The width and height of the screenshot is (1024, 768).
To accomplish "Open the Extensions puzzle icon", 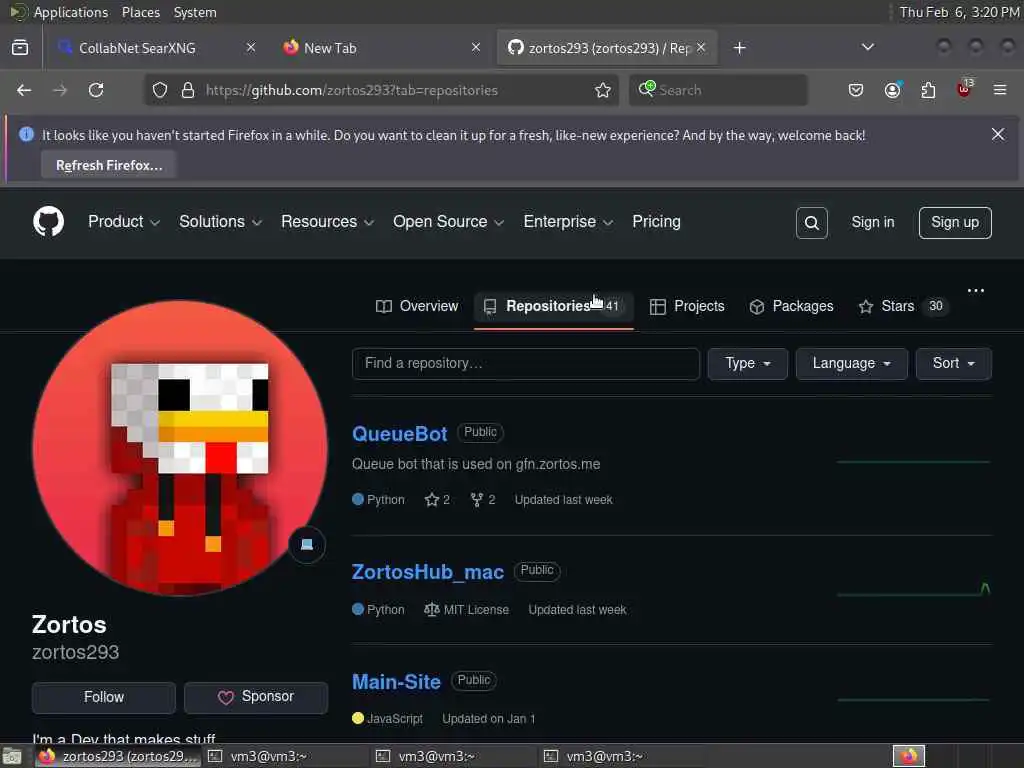I will (928, 90).
